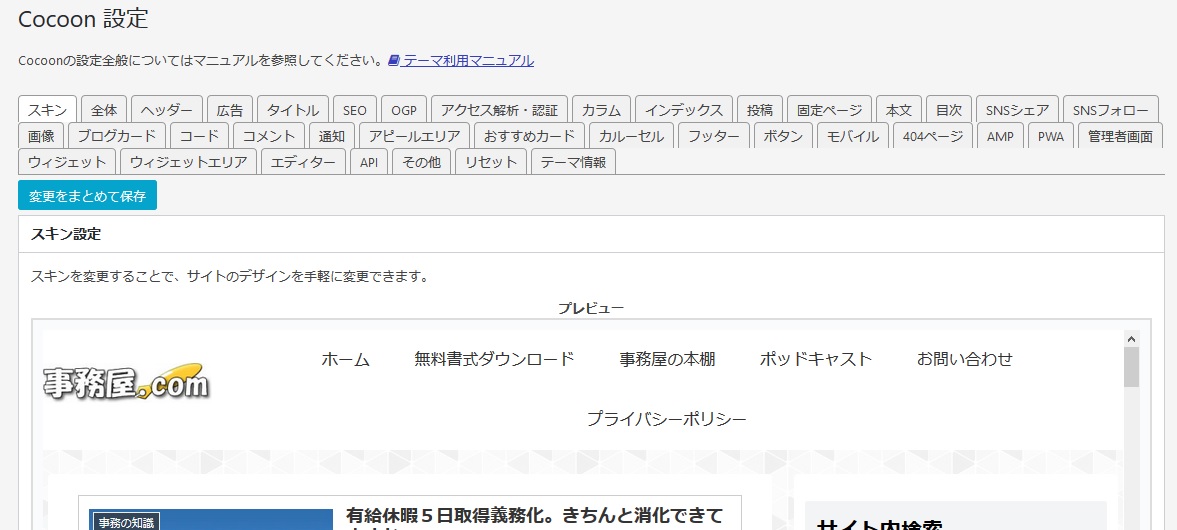Go to the 目次 tab
The height and width of the screenshot is (530, 1177).
(x=949, y=110)
